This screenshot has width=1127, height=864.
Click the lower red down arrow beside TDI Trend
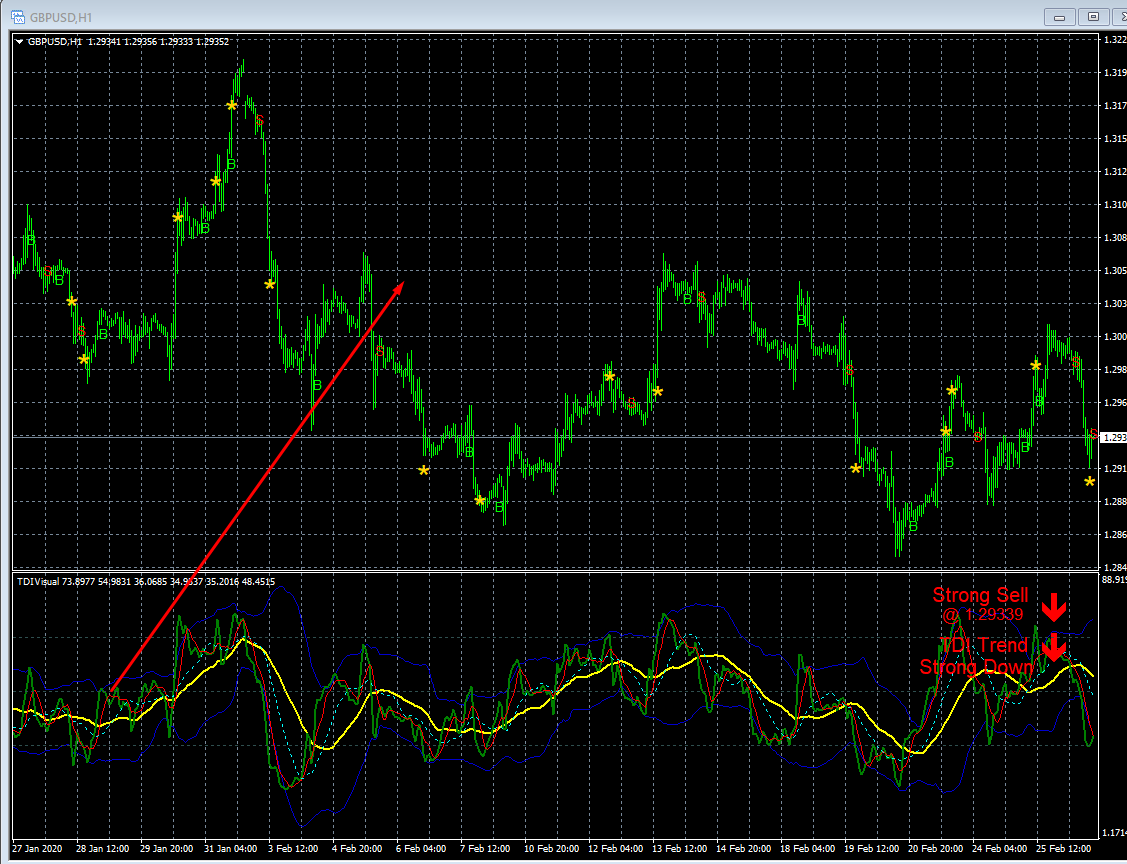coord(1054,647)
